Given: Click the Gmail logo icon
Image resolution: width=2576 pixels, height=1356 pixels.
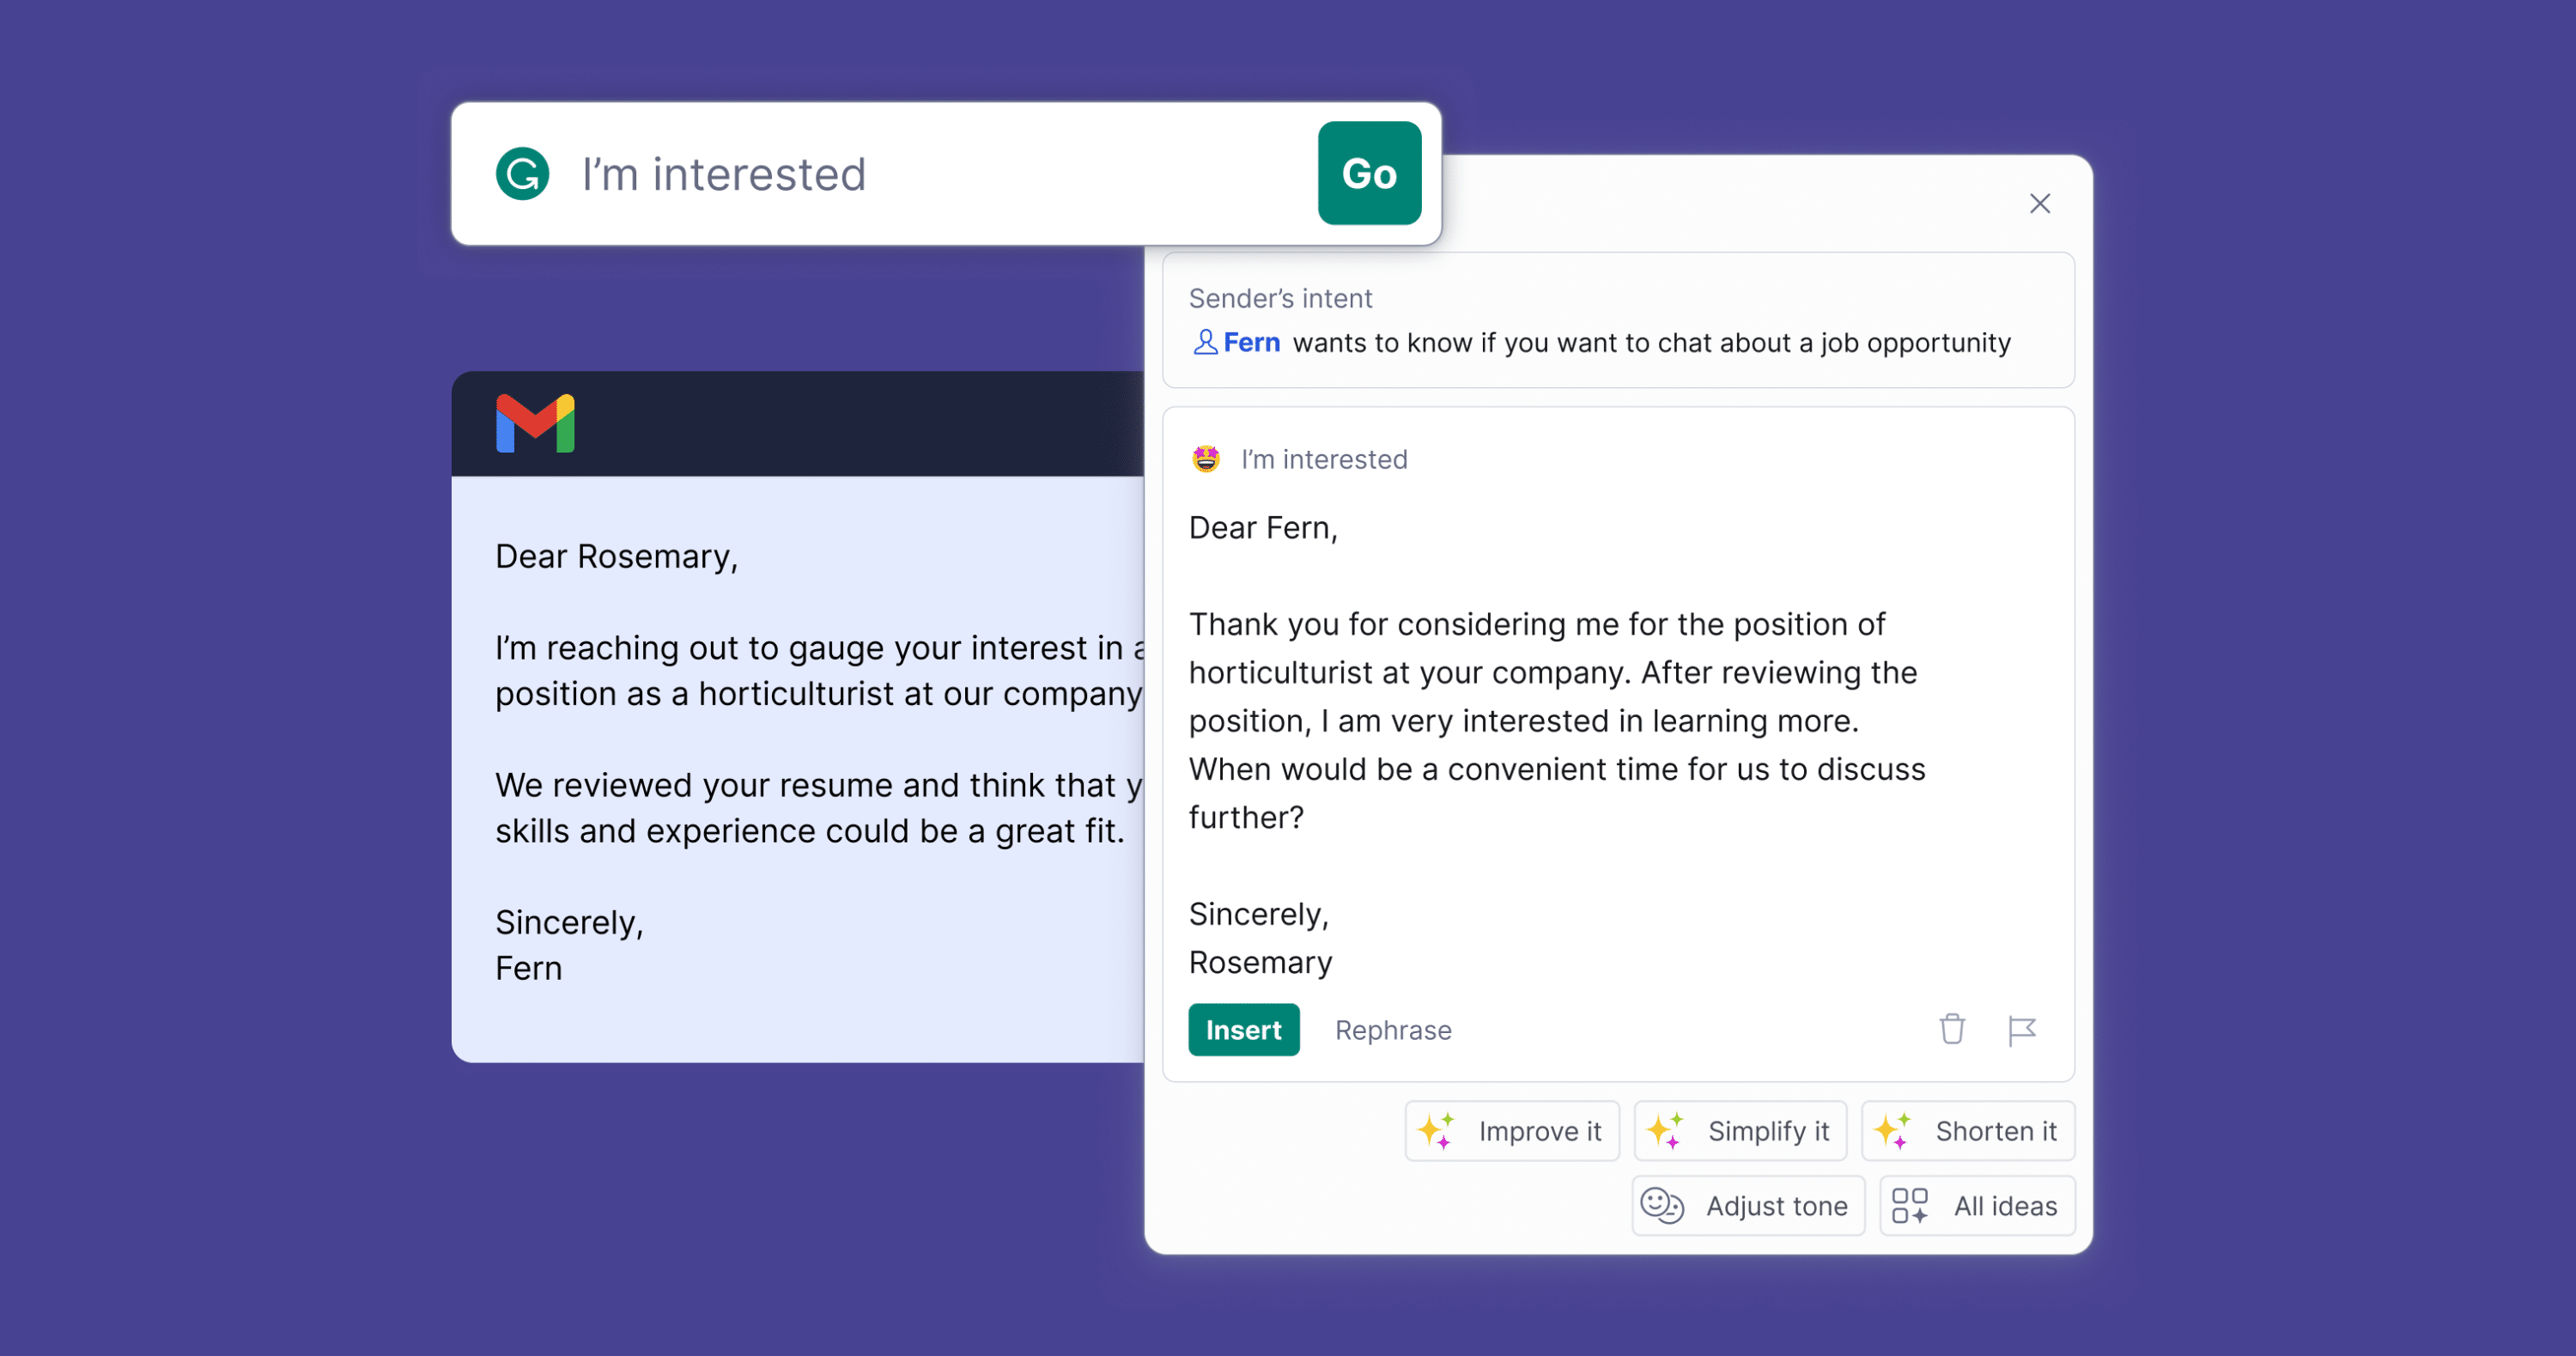Looking at the screenshot, I should [x=535, y=423].
